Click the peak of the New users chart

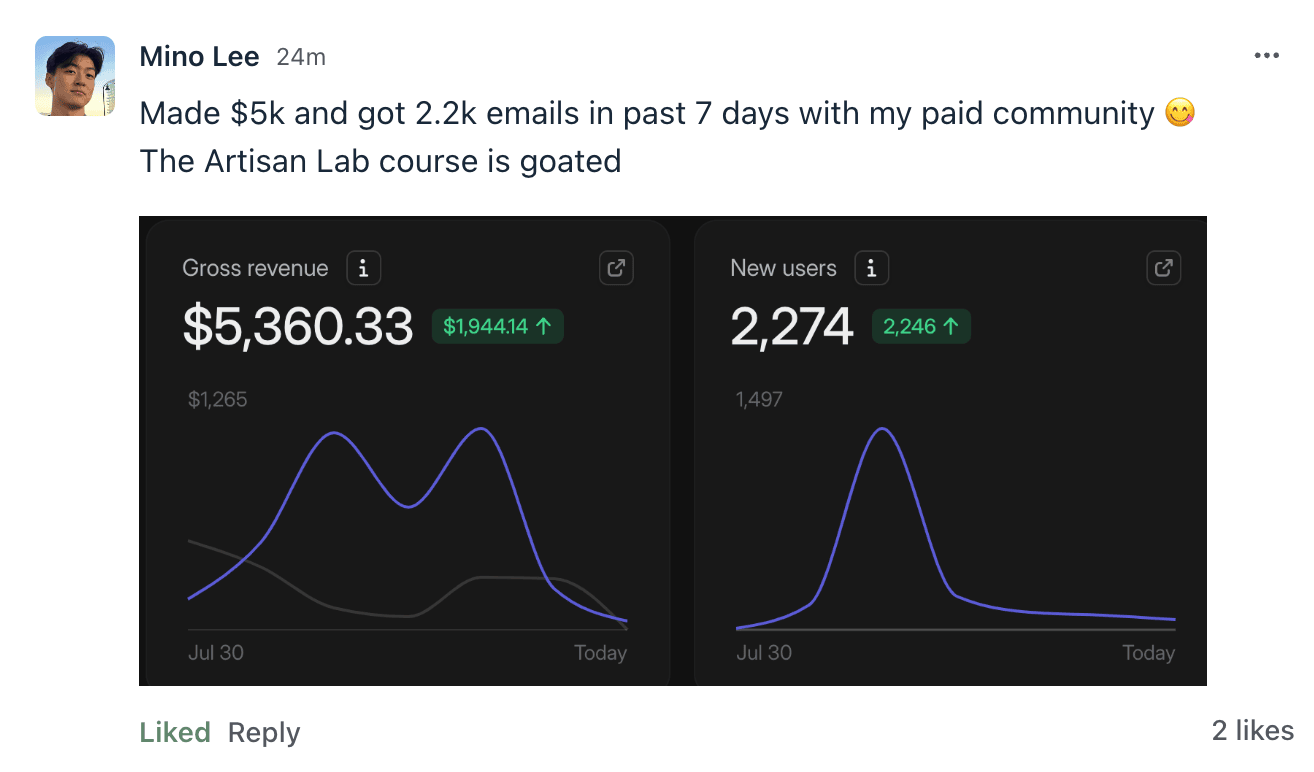click(882, 429)
